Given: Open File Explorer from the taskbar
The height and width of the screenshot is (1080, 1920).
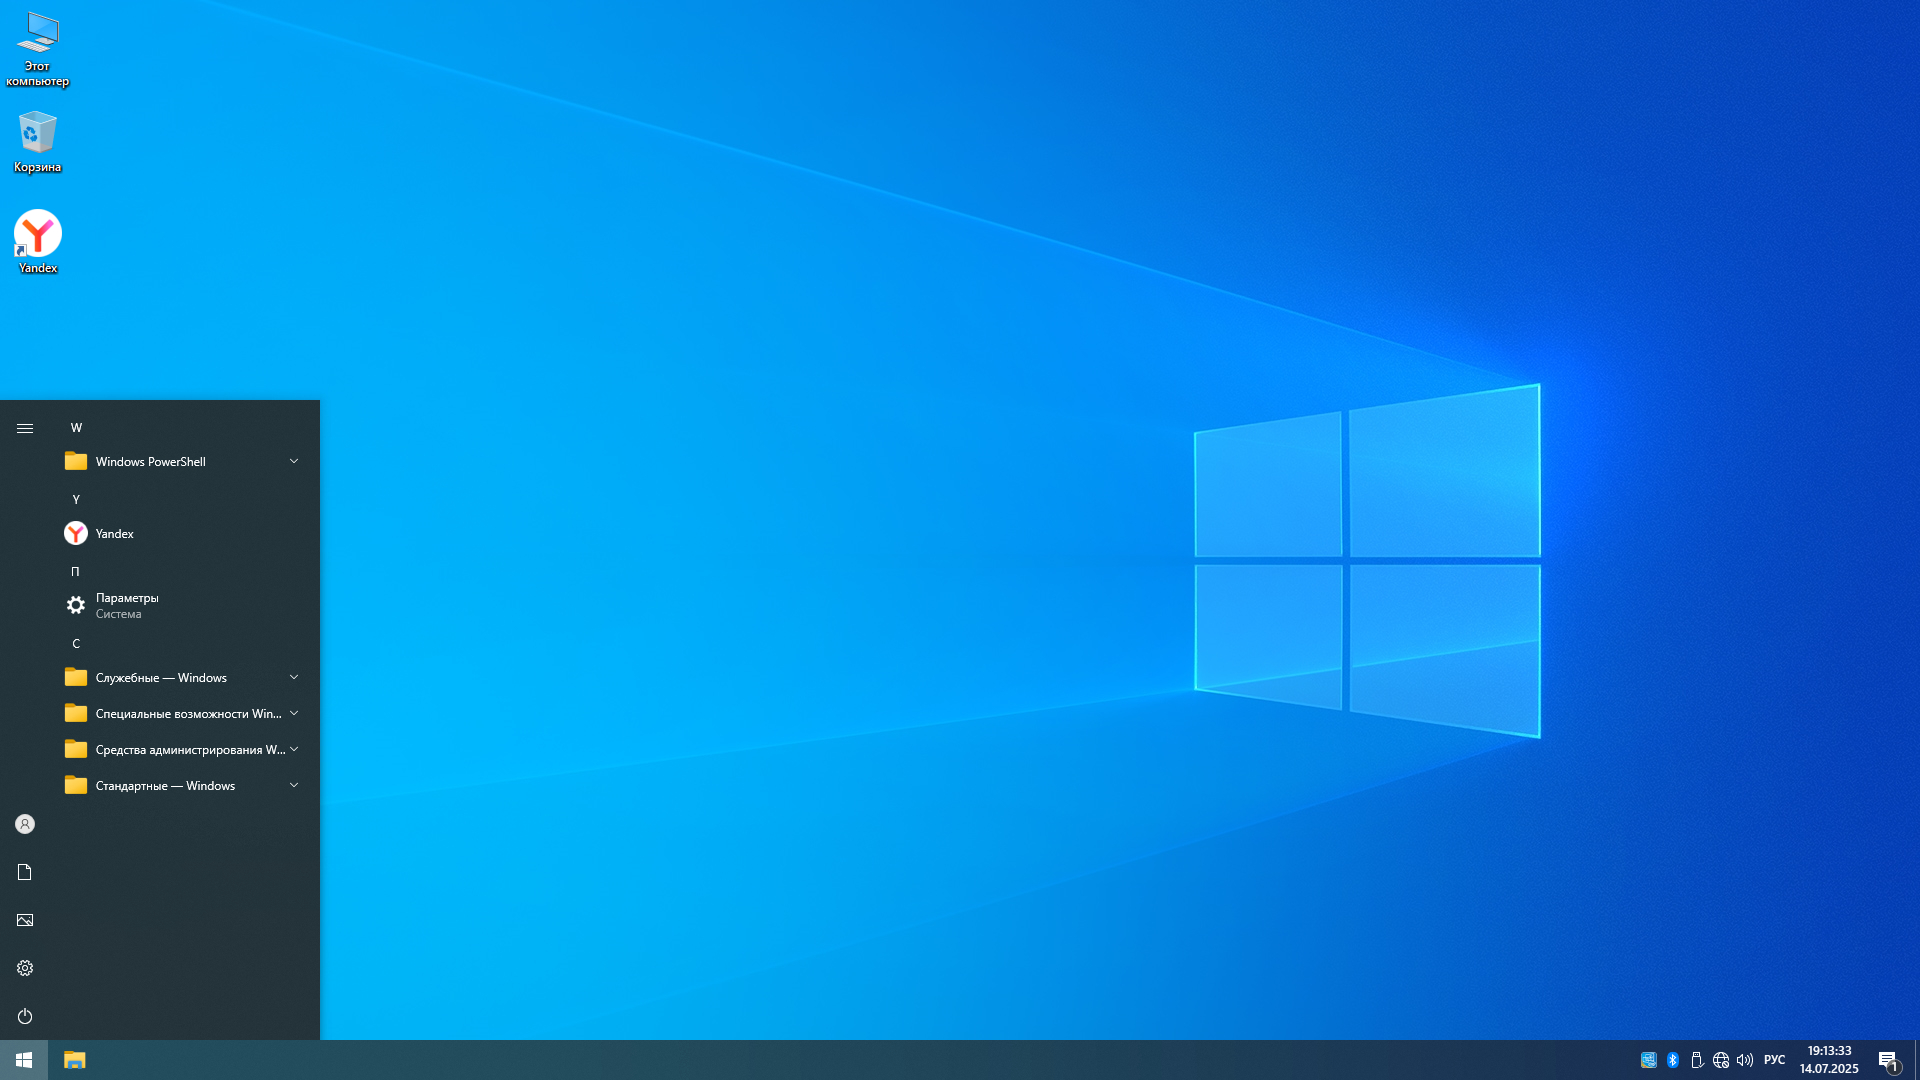Looking at the screenshot, I should coord(75,1060).
